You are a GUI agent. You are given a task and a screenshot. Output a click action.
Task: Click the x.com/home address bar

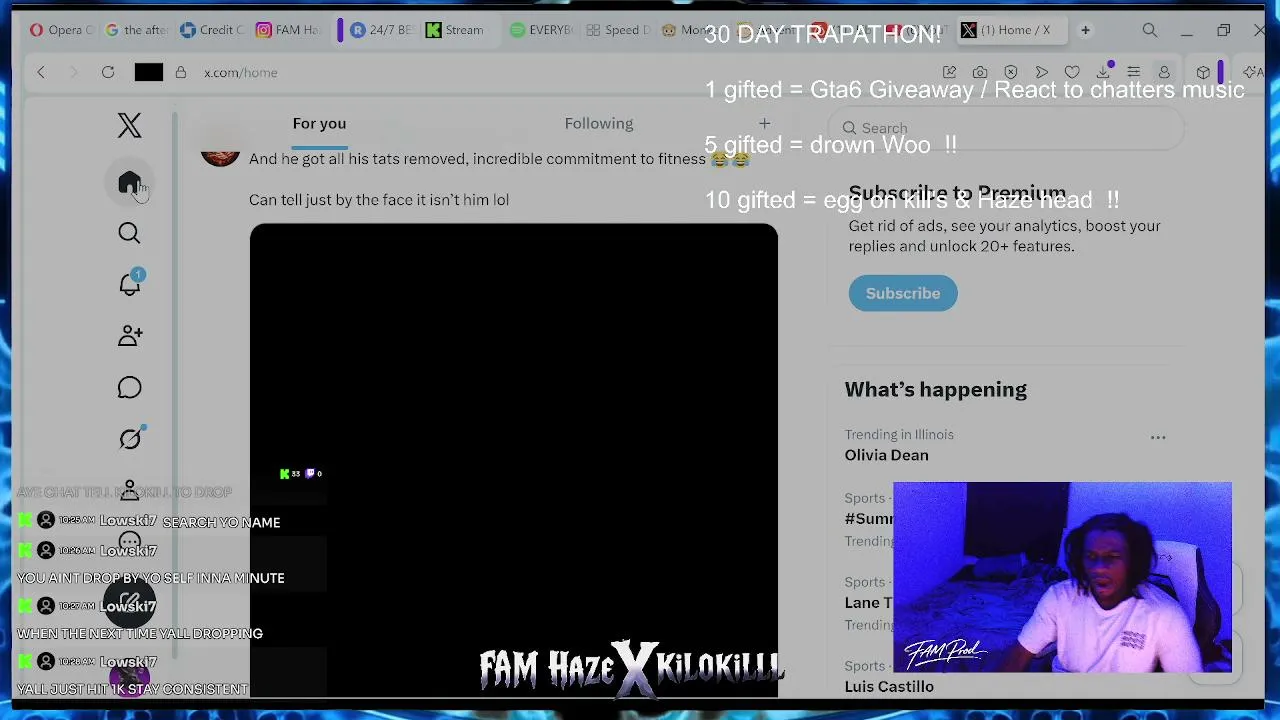click(x=241, y=72)
